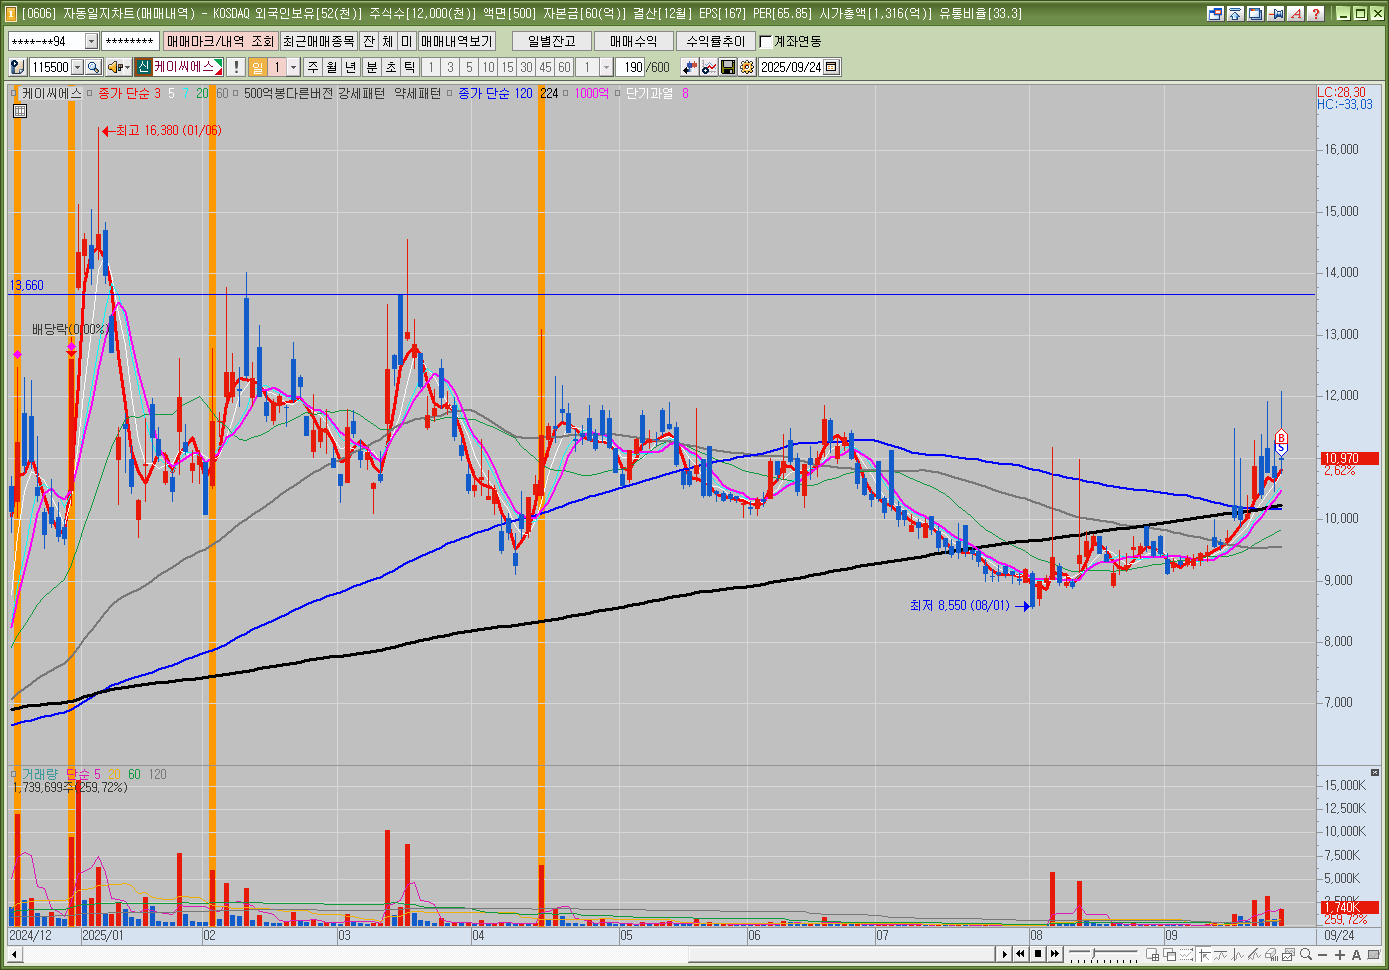Image resolution: width=1389 pixels, height=970 pixels.
Task: Click the red A font icon in title bar
Action: pyautogui.click(x=1296, y=14)
